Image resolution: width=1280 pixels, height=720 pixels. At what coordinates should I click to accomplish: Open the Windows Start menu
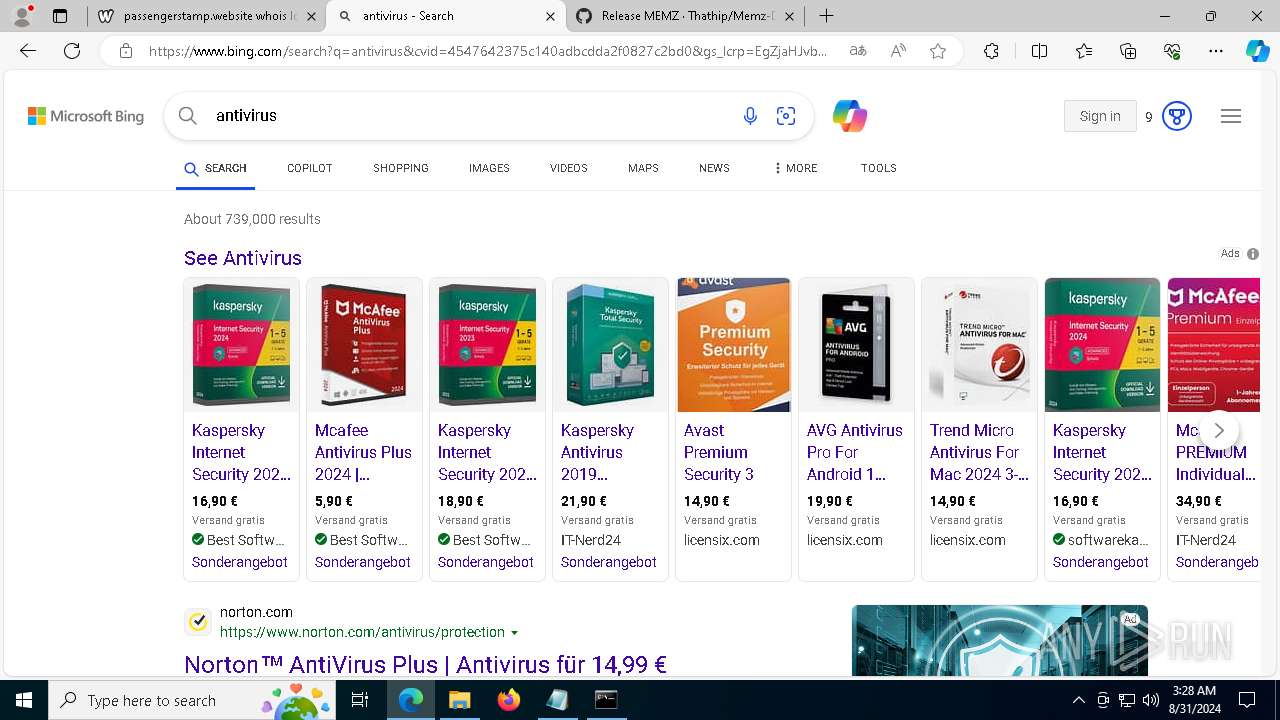(x=23, y=700)
